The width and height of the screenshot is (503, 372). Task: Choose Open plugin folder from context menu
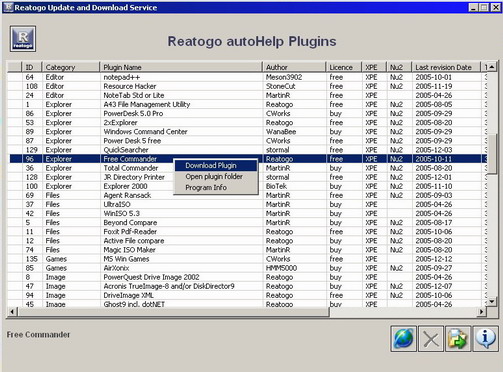click(x=216, y=176)
